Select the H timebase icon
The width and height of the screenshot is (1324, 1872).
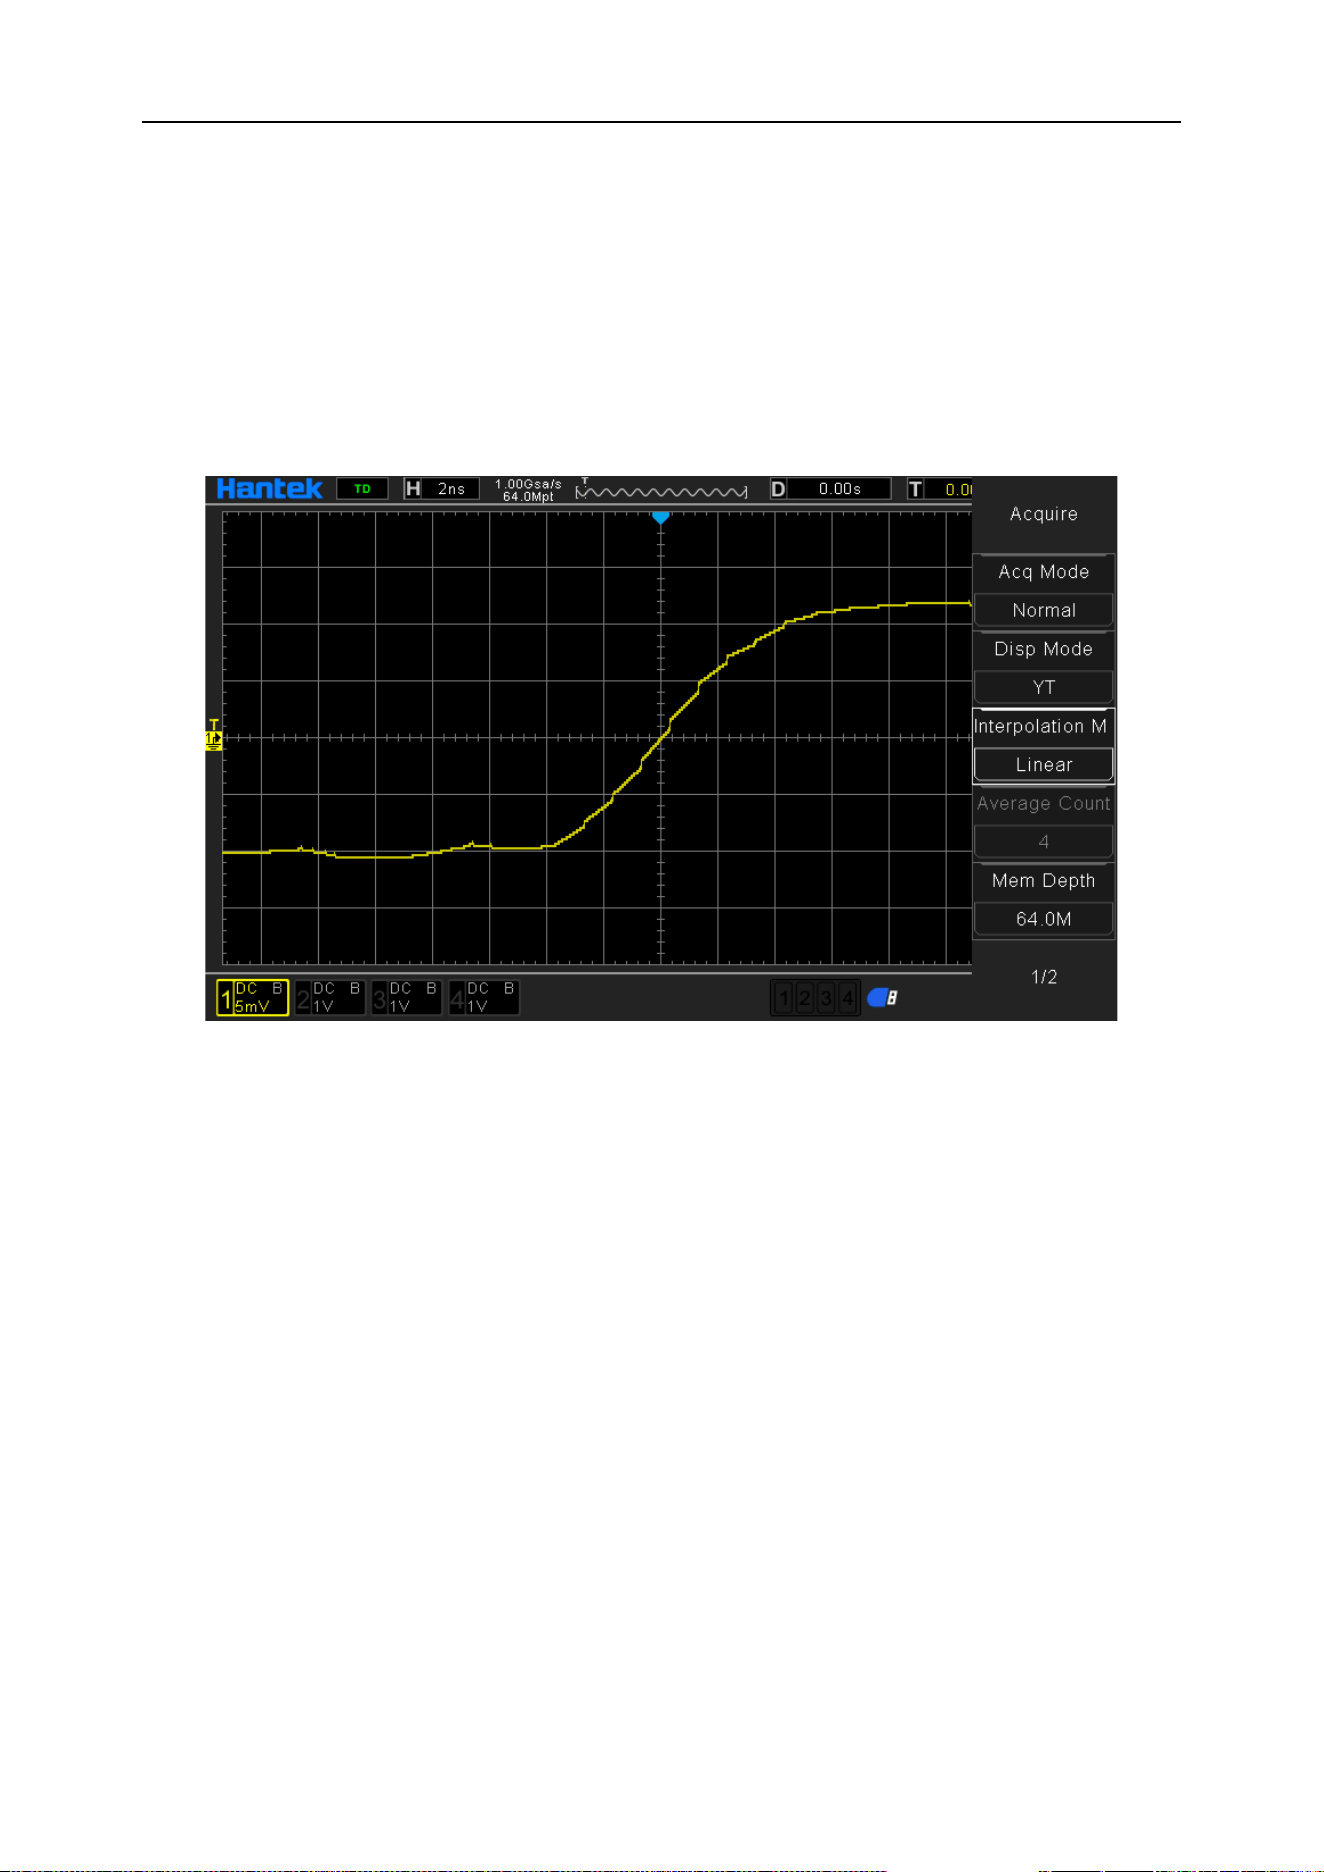point(412,489)
